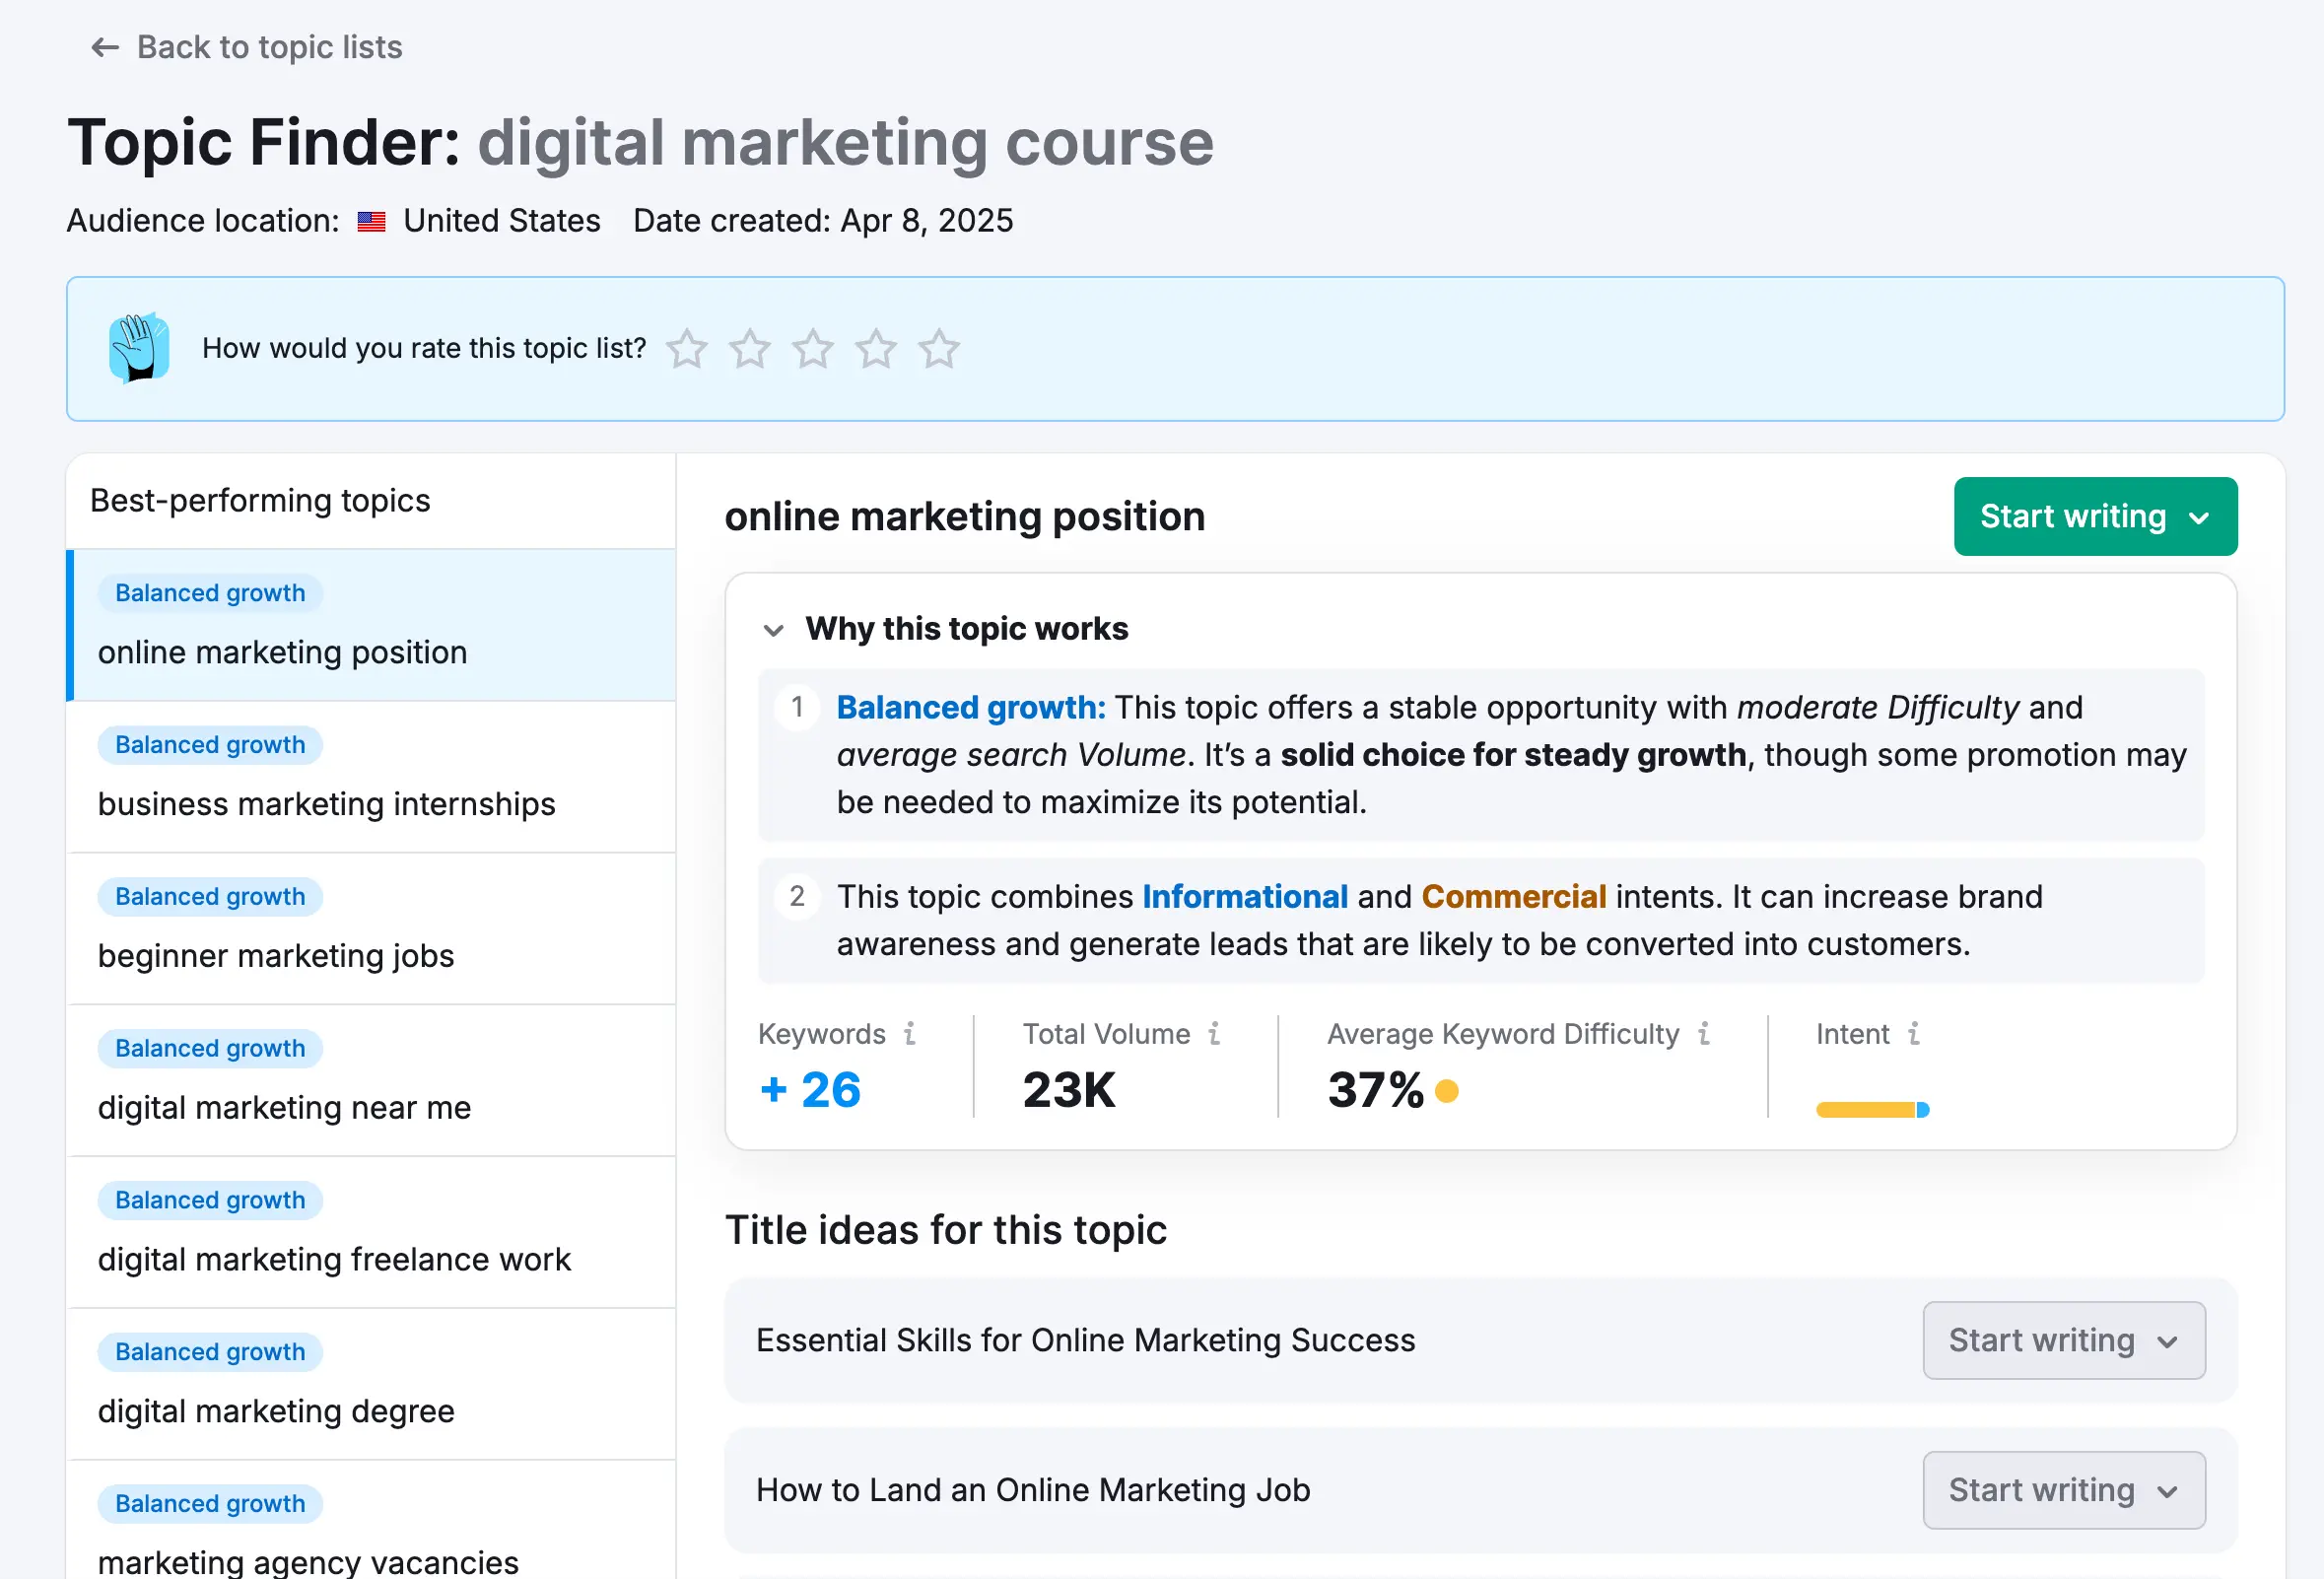Viewport: 2324px width, 1579px height.
Task: Rate topic list five stars
Action: click(938, 349)
